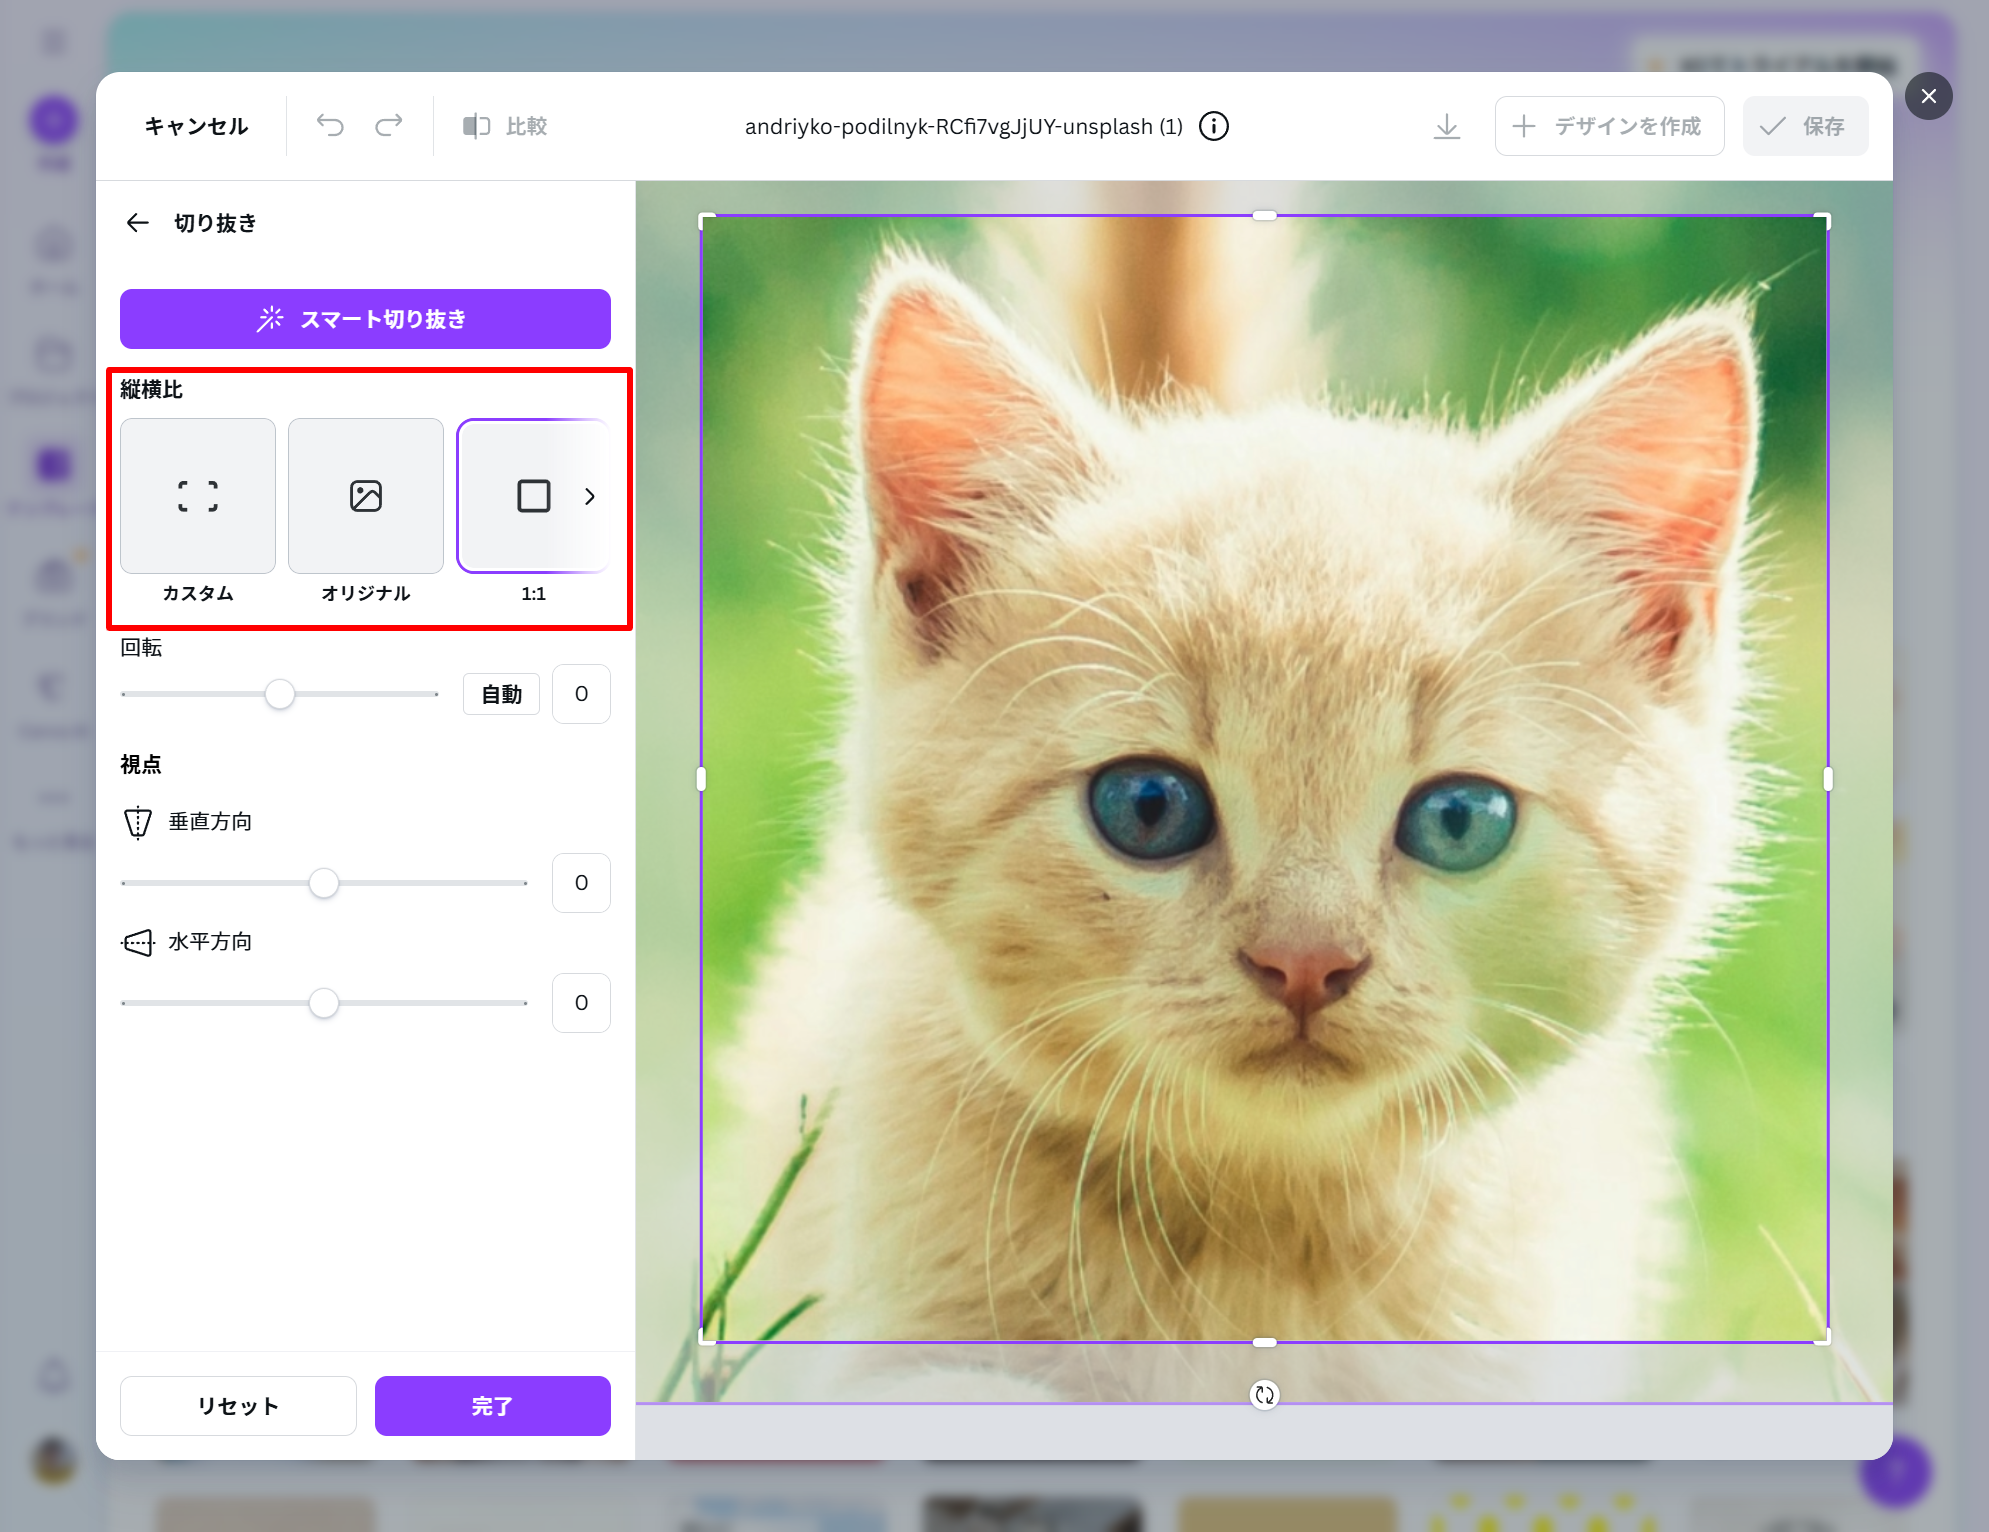Click the 垂直方向 value input field
The width and height of the screenshot is (1989, 1532).
(581, 883)
